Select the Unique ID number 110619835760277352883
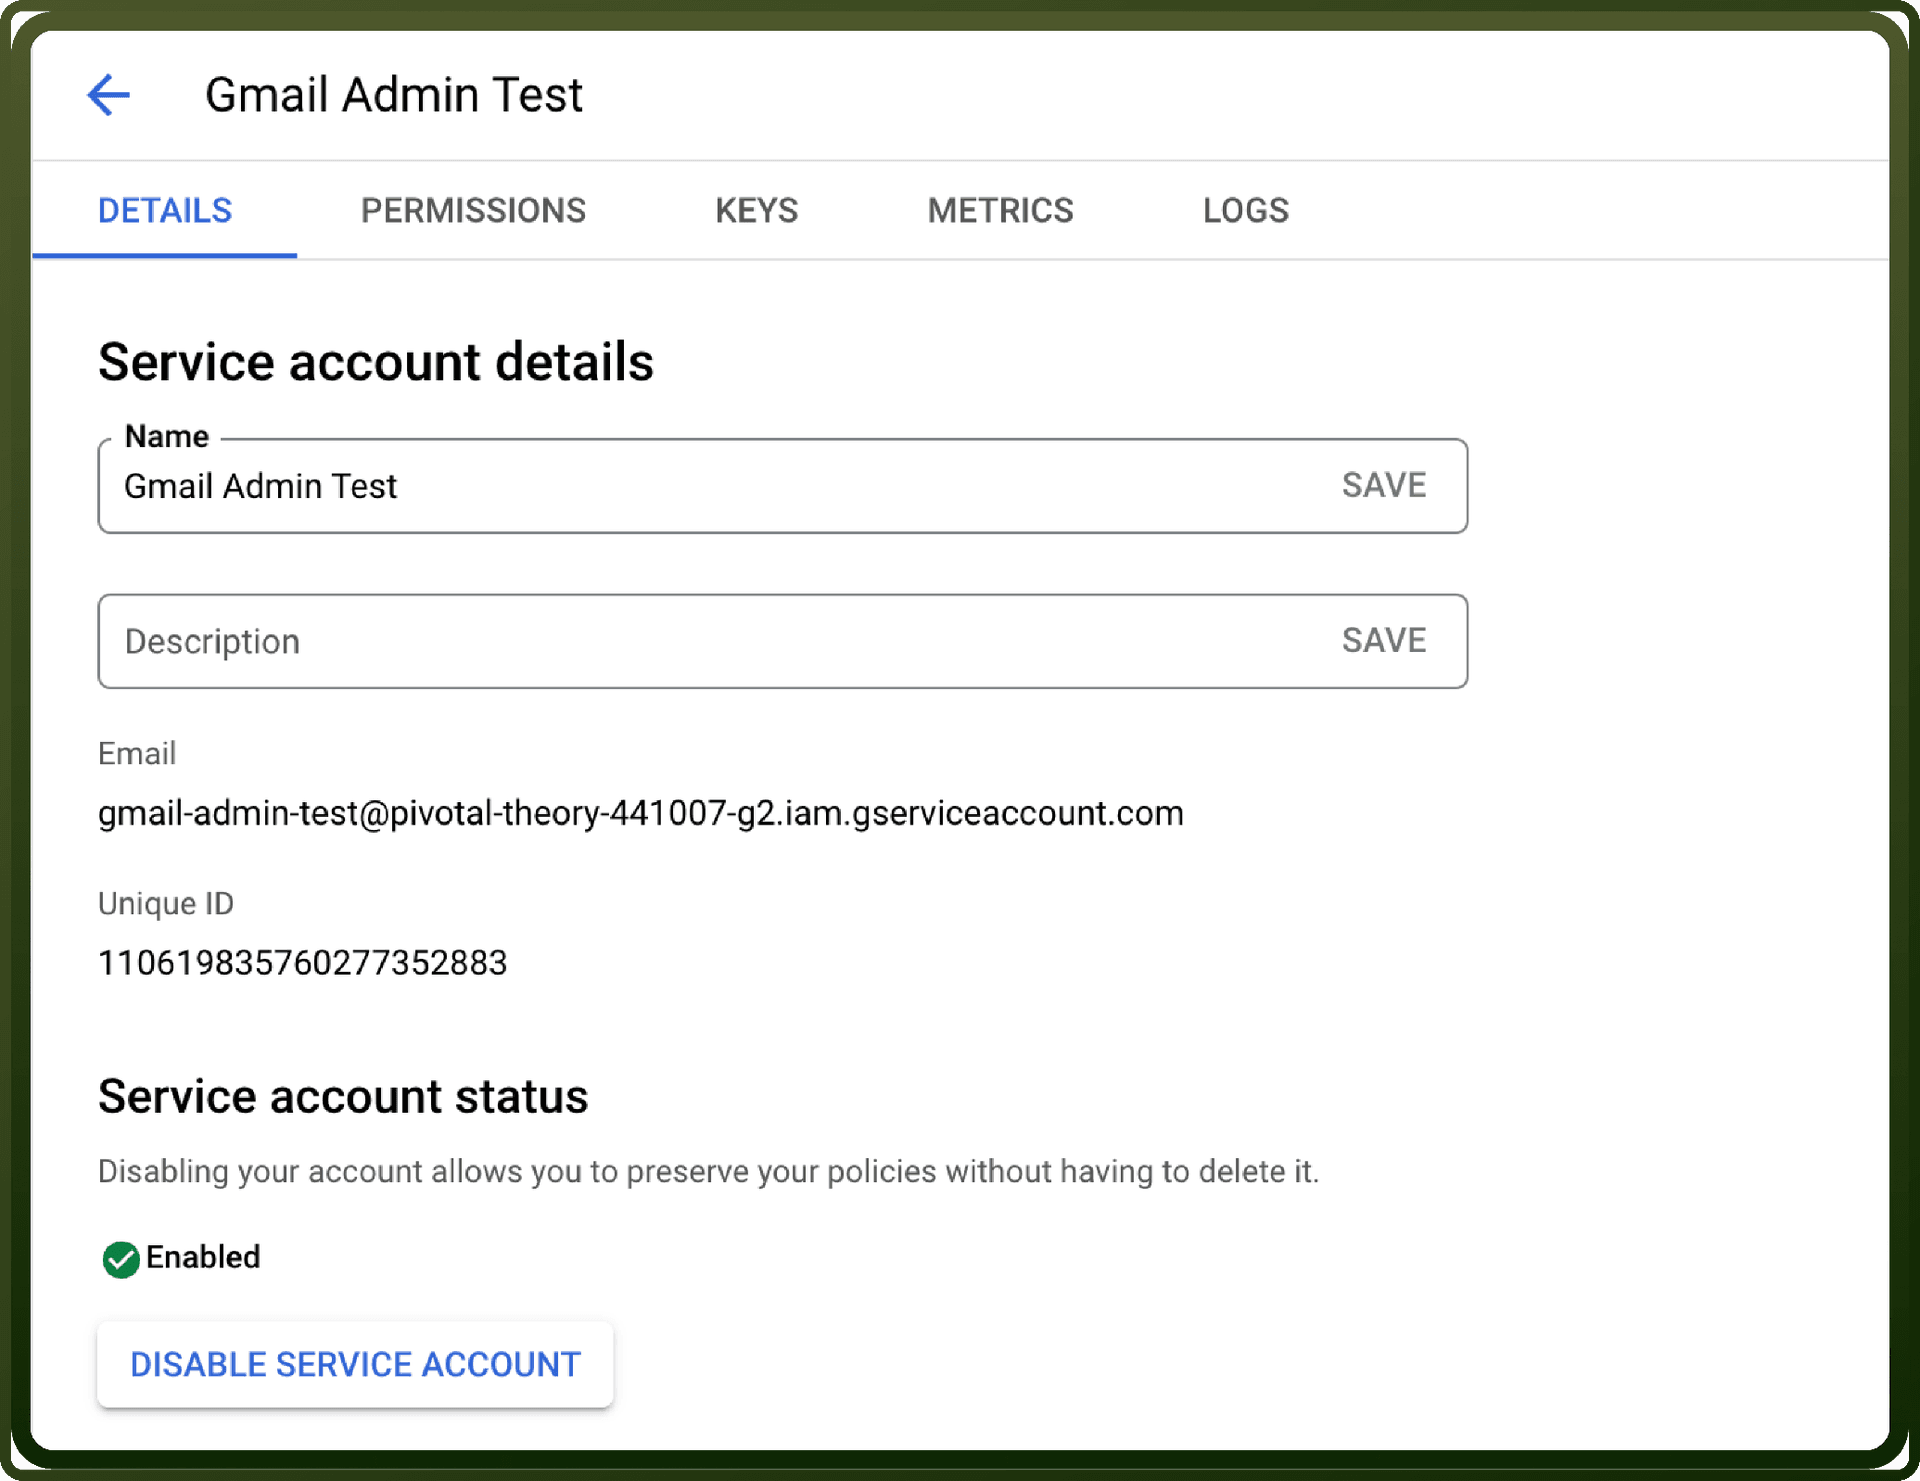This screenshot has width=1920, height=1481. pos(303,963)
